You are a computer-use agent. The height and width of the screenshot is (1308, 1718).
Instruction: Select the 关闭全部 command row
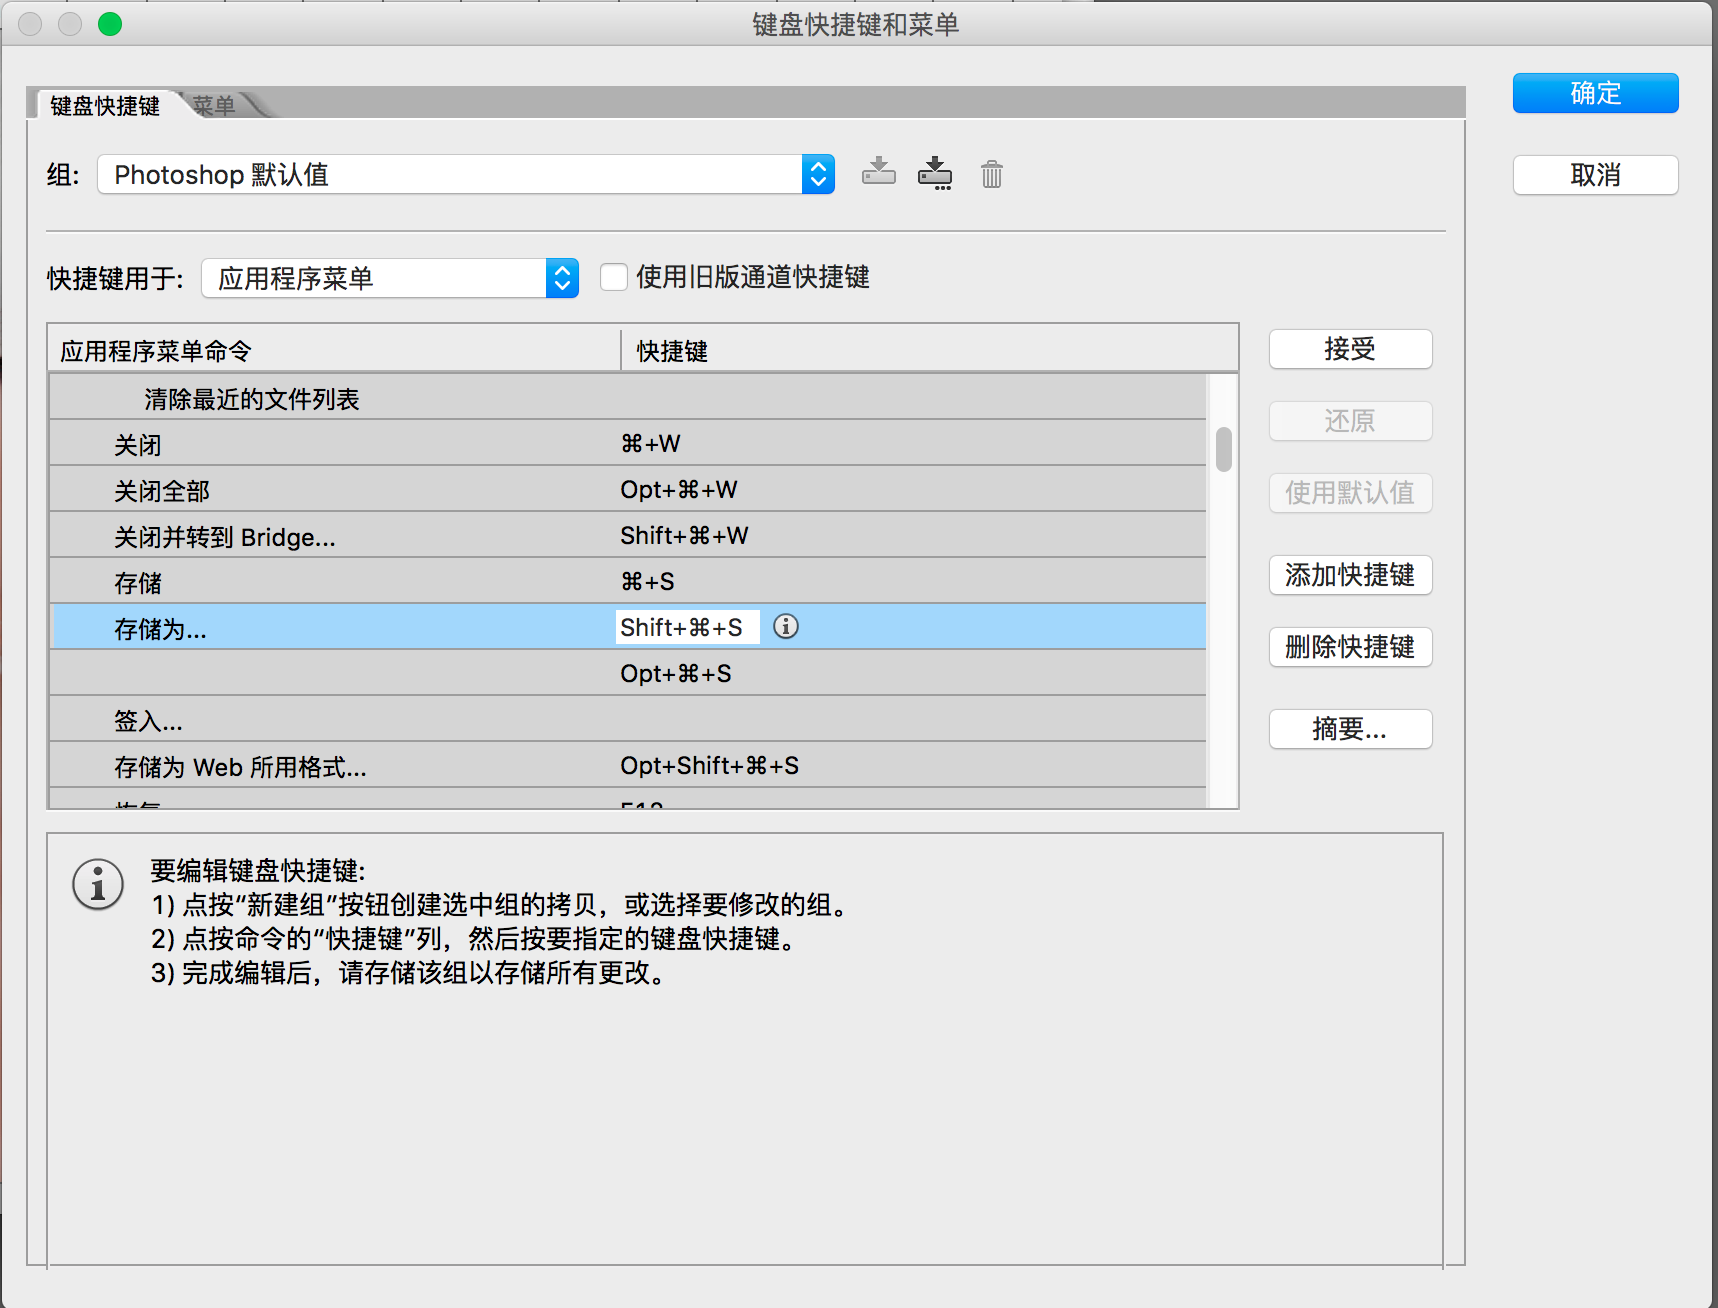(627, 489)
